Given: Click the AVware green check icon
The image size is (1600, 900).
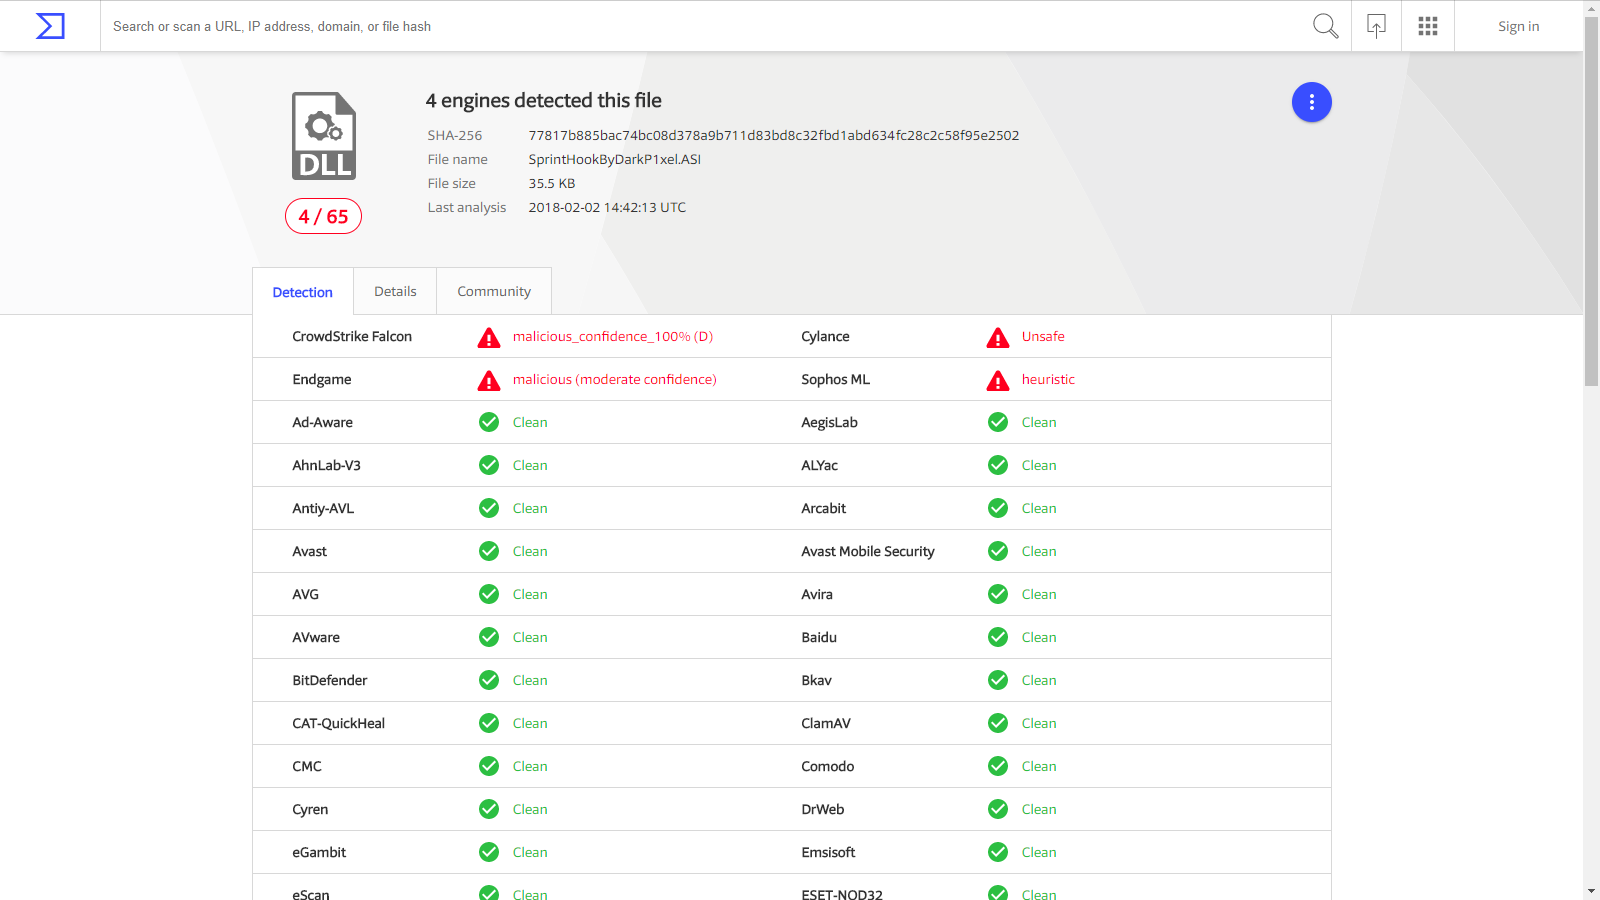Looking at the screenshot, I should click(x=489, y=637).
